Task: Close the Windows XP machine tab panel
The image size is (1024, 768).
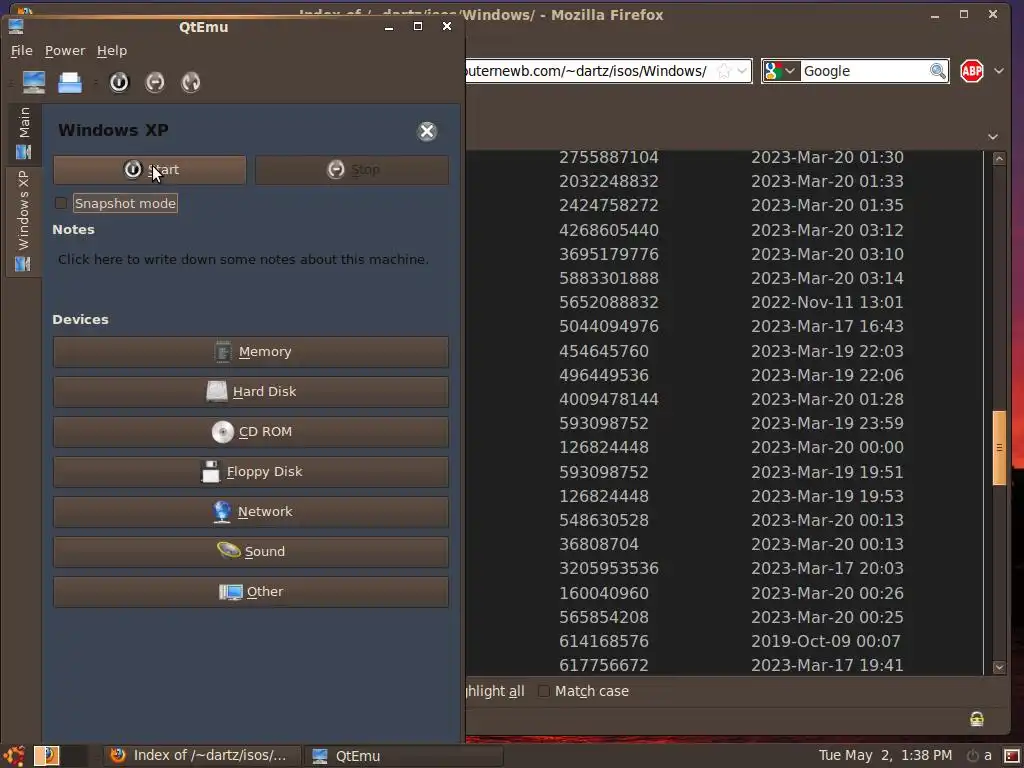Action: [x=427, y=131]
